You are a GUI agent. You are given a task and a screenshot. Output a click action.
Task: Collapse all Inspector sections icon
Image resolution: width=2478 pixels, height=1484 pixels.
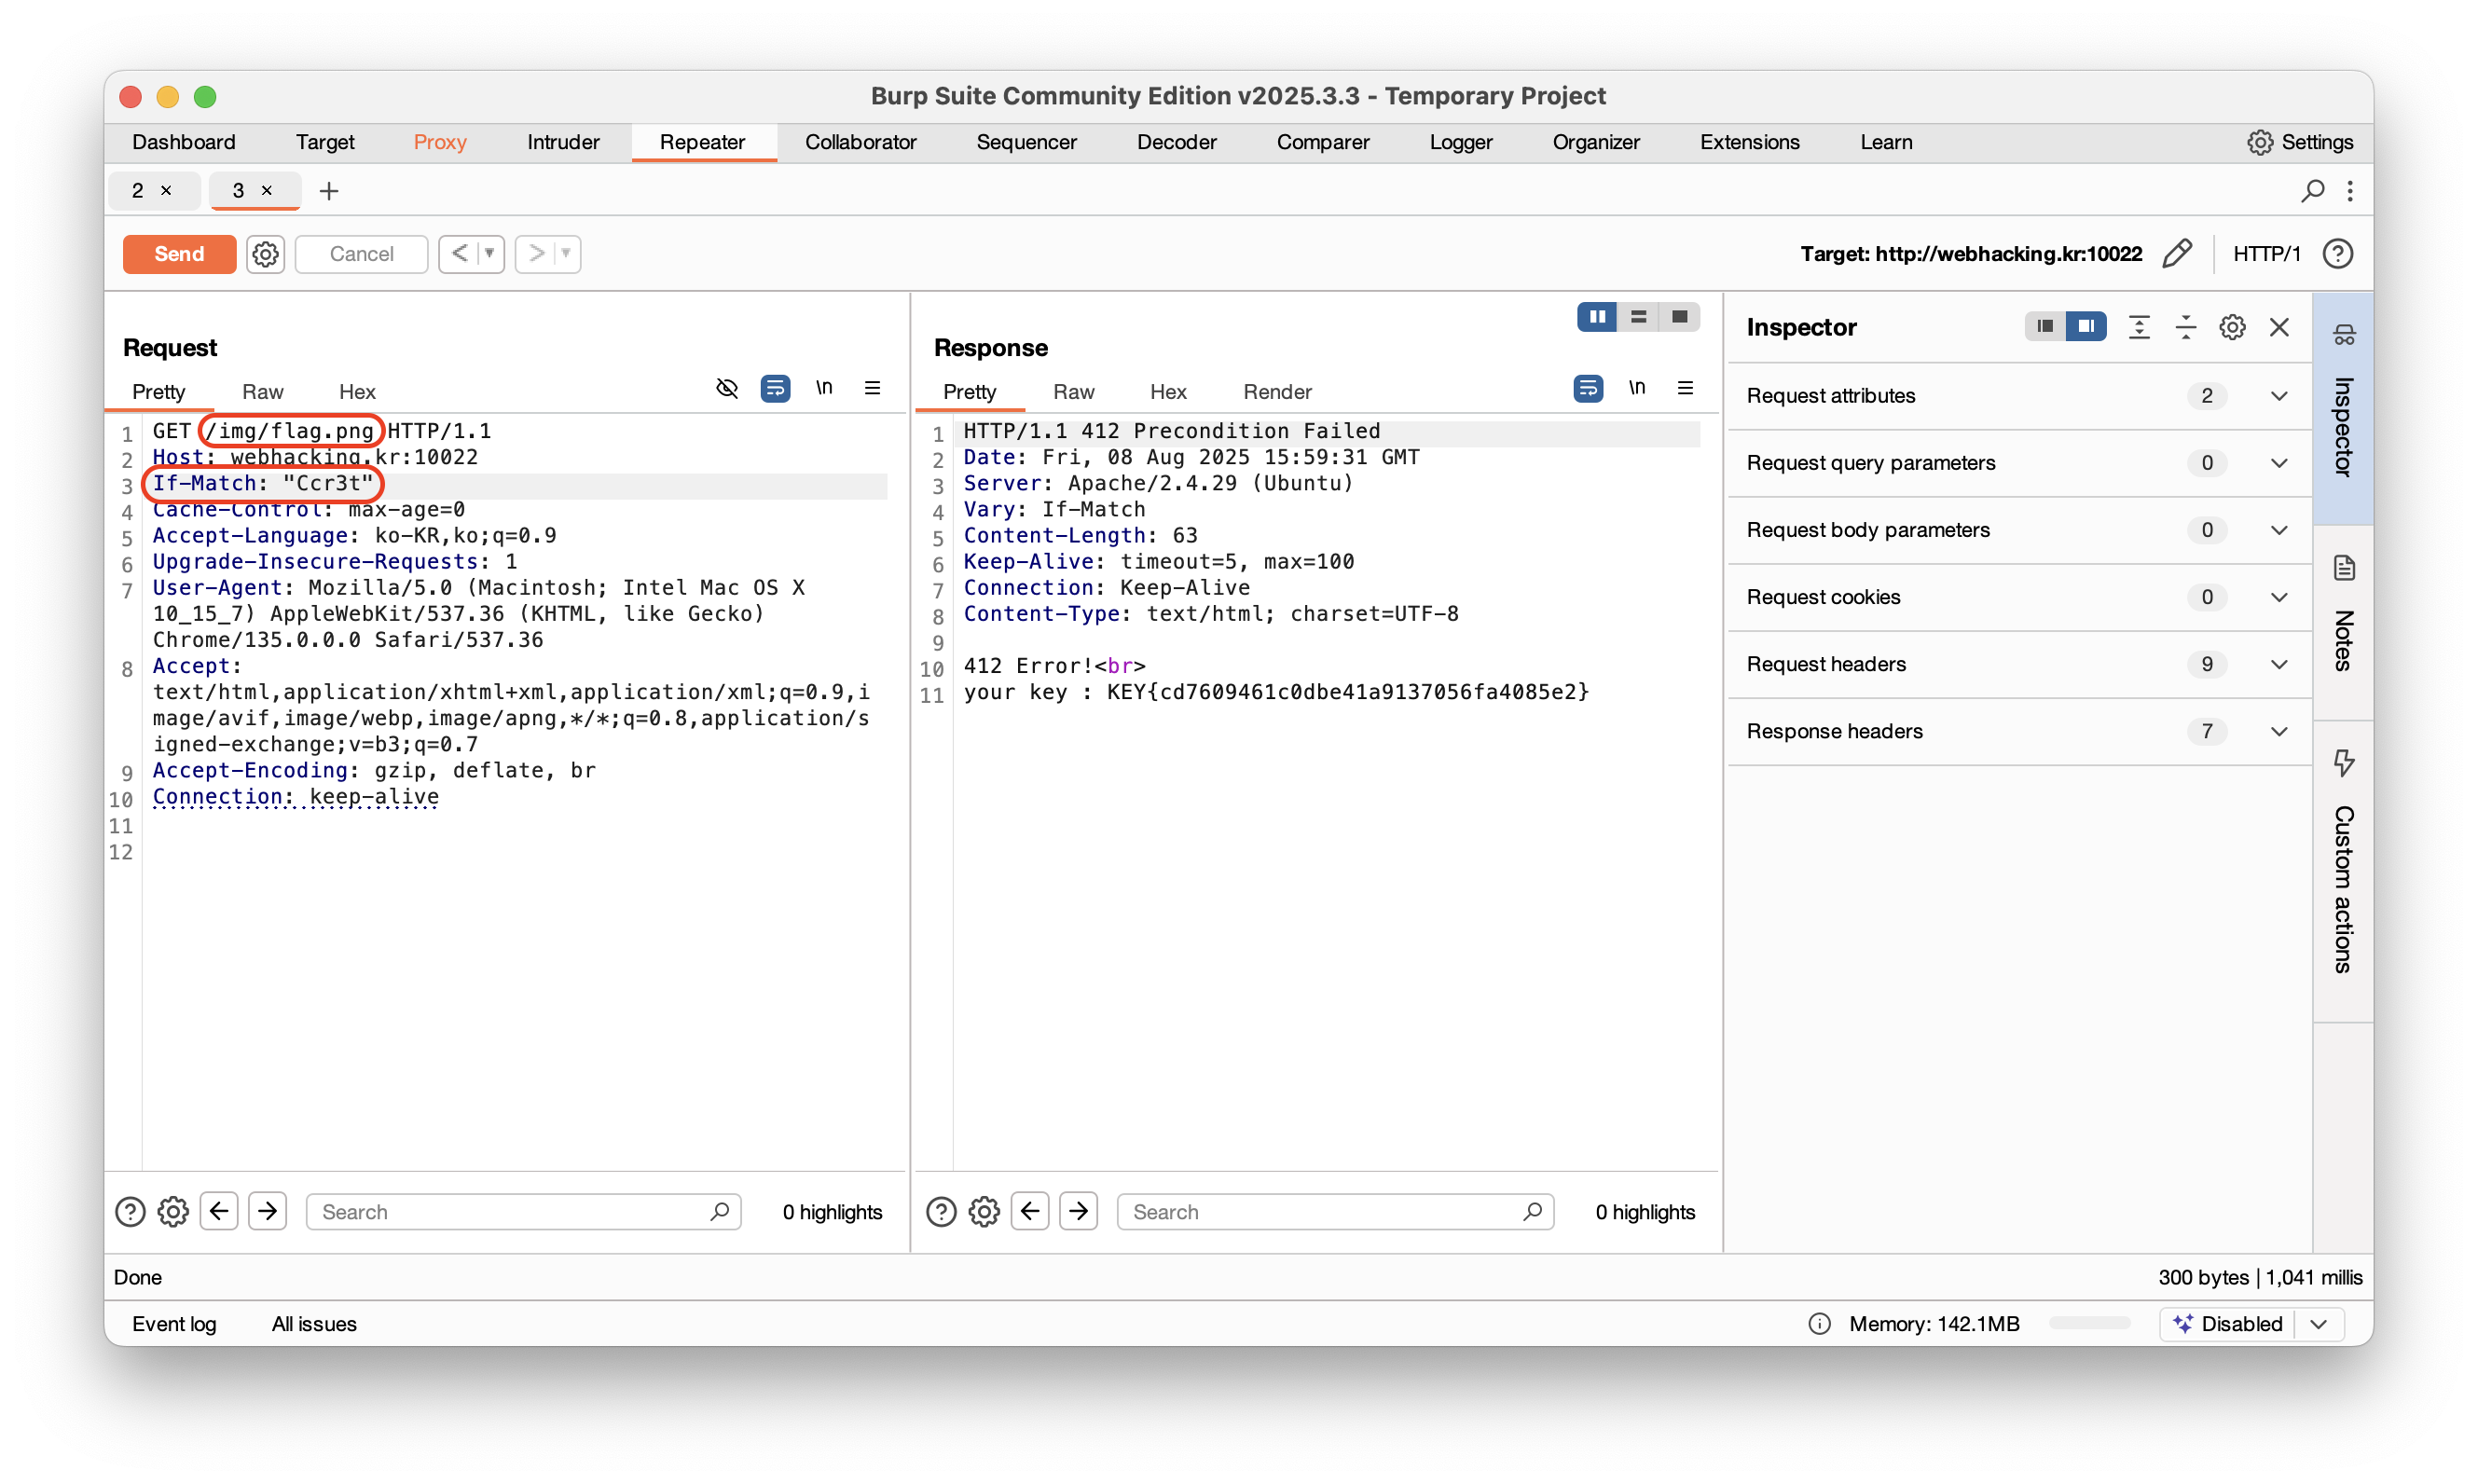tap(2185, 327)
